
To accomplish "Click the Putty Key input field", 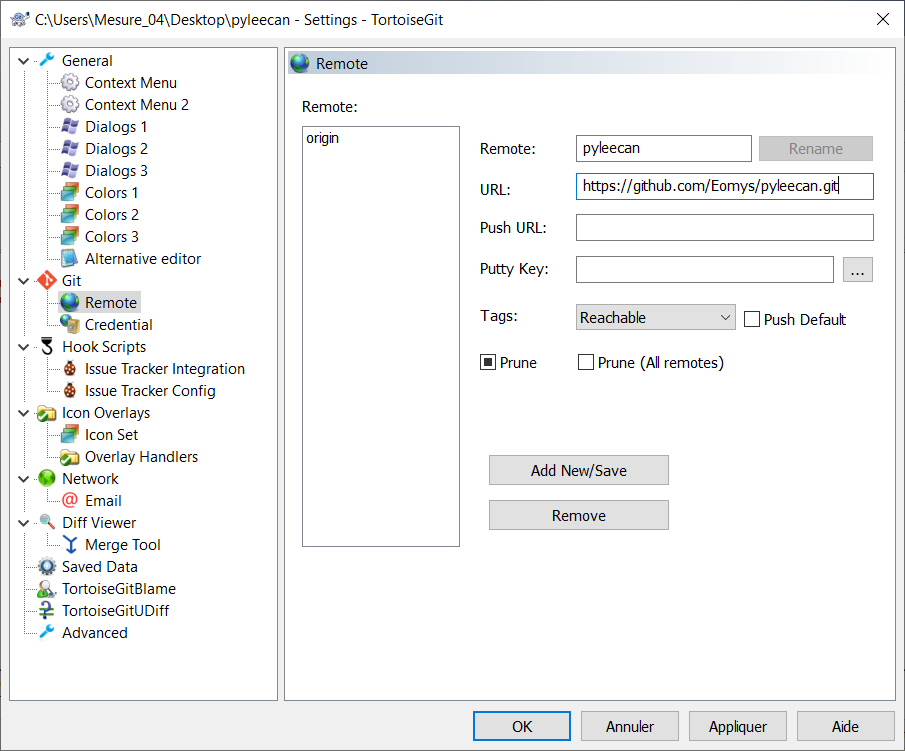I will pos(705,270).
